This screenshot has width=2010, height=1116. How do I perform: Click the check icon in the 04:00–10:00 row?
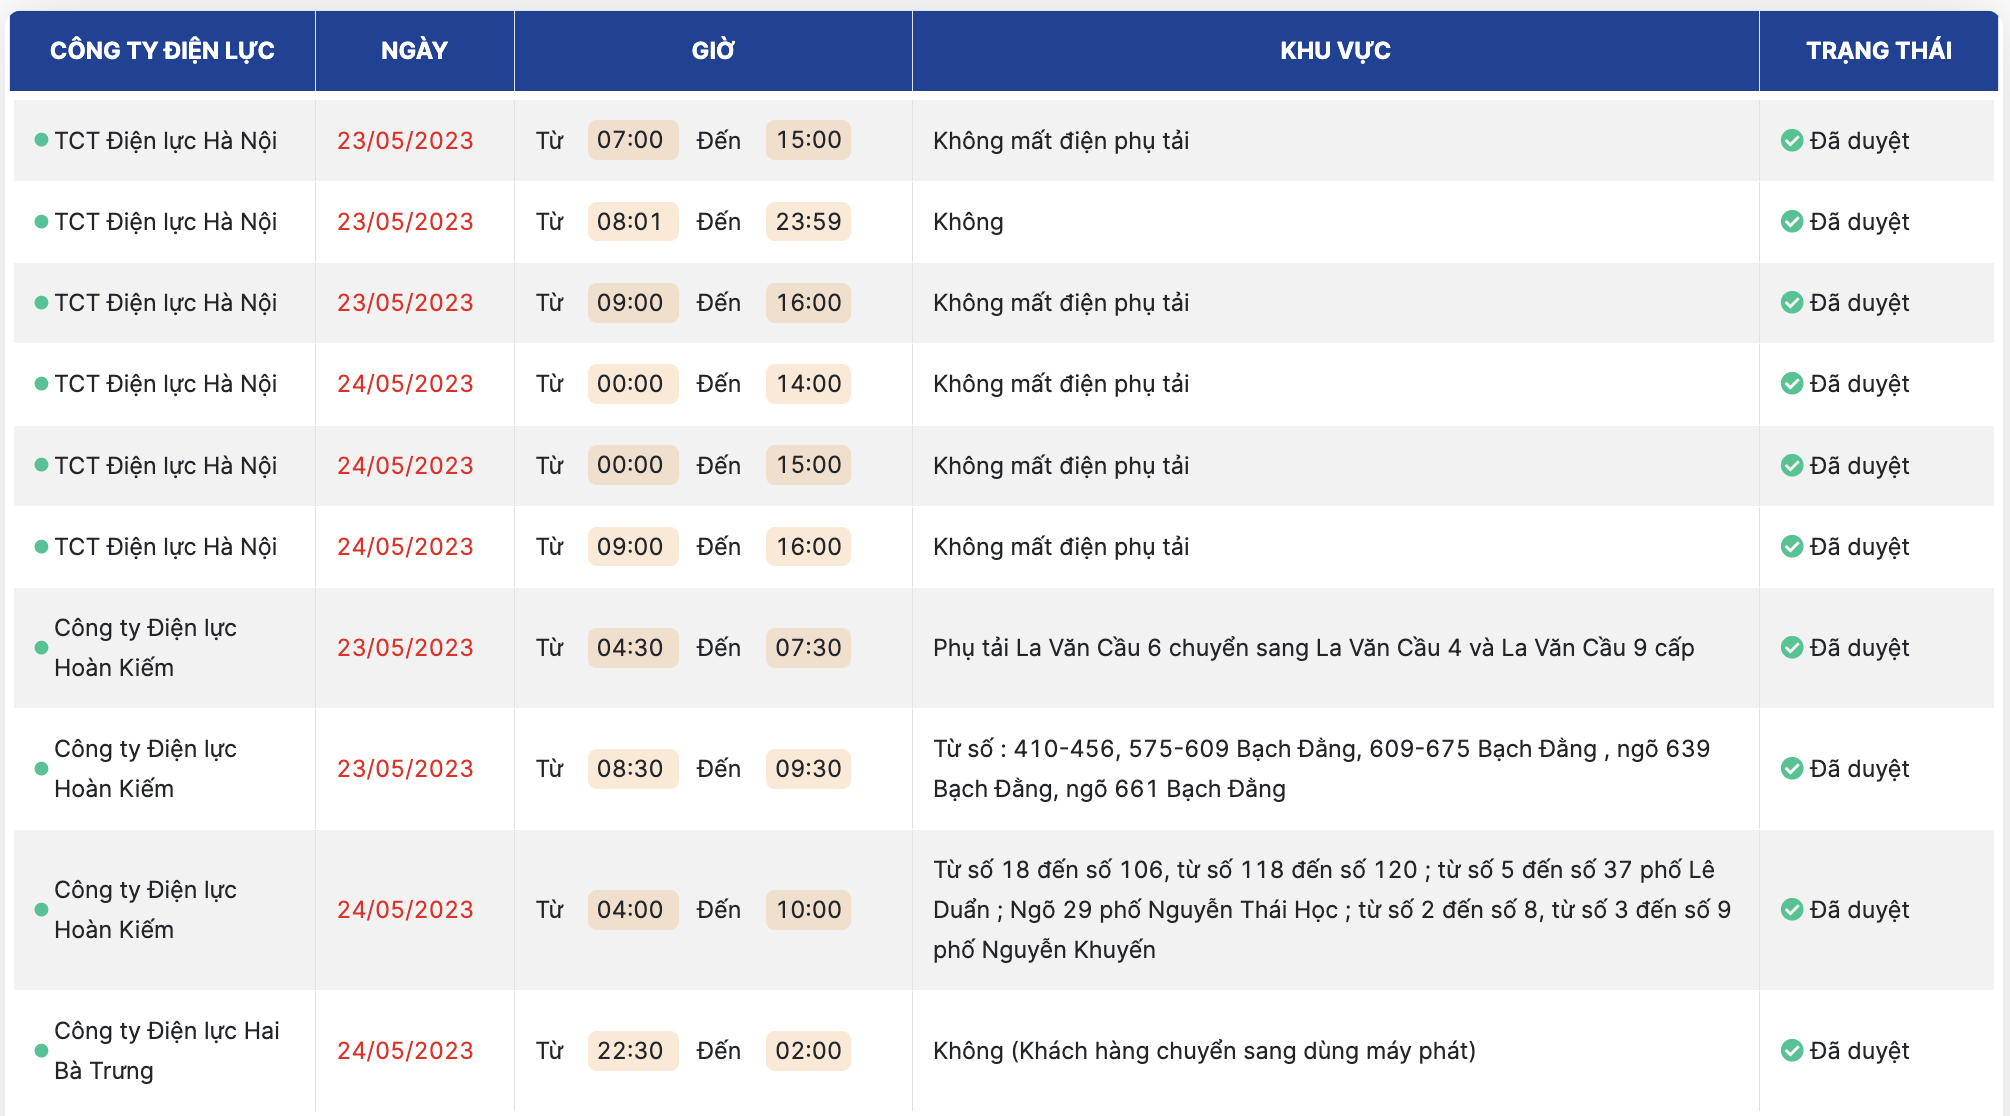click(x=1791, y=909)
